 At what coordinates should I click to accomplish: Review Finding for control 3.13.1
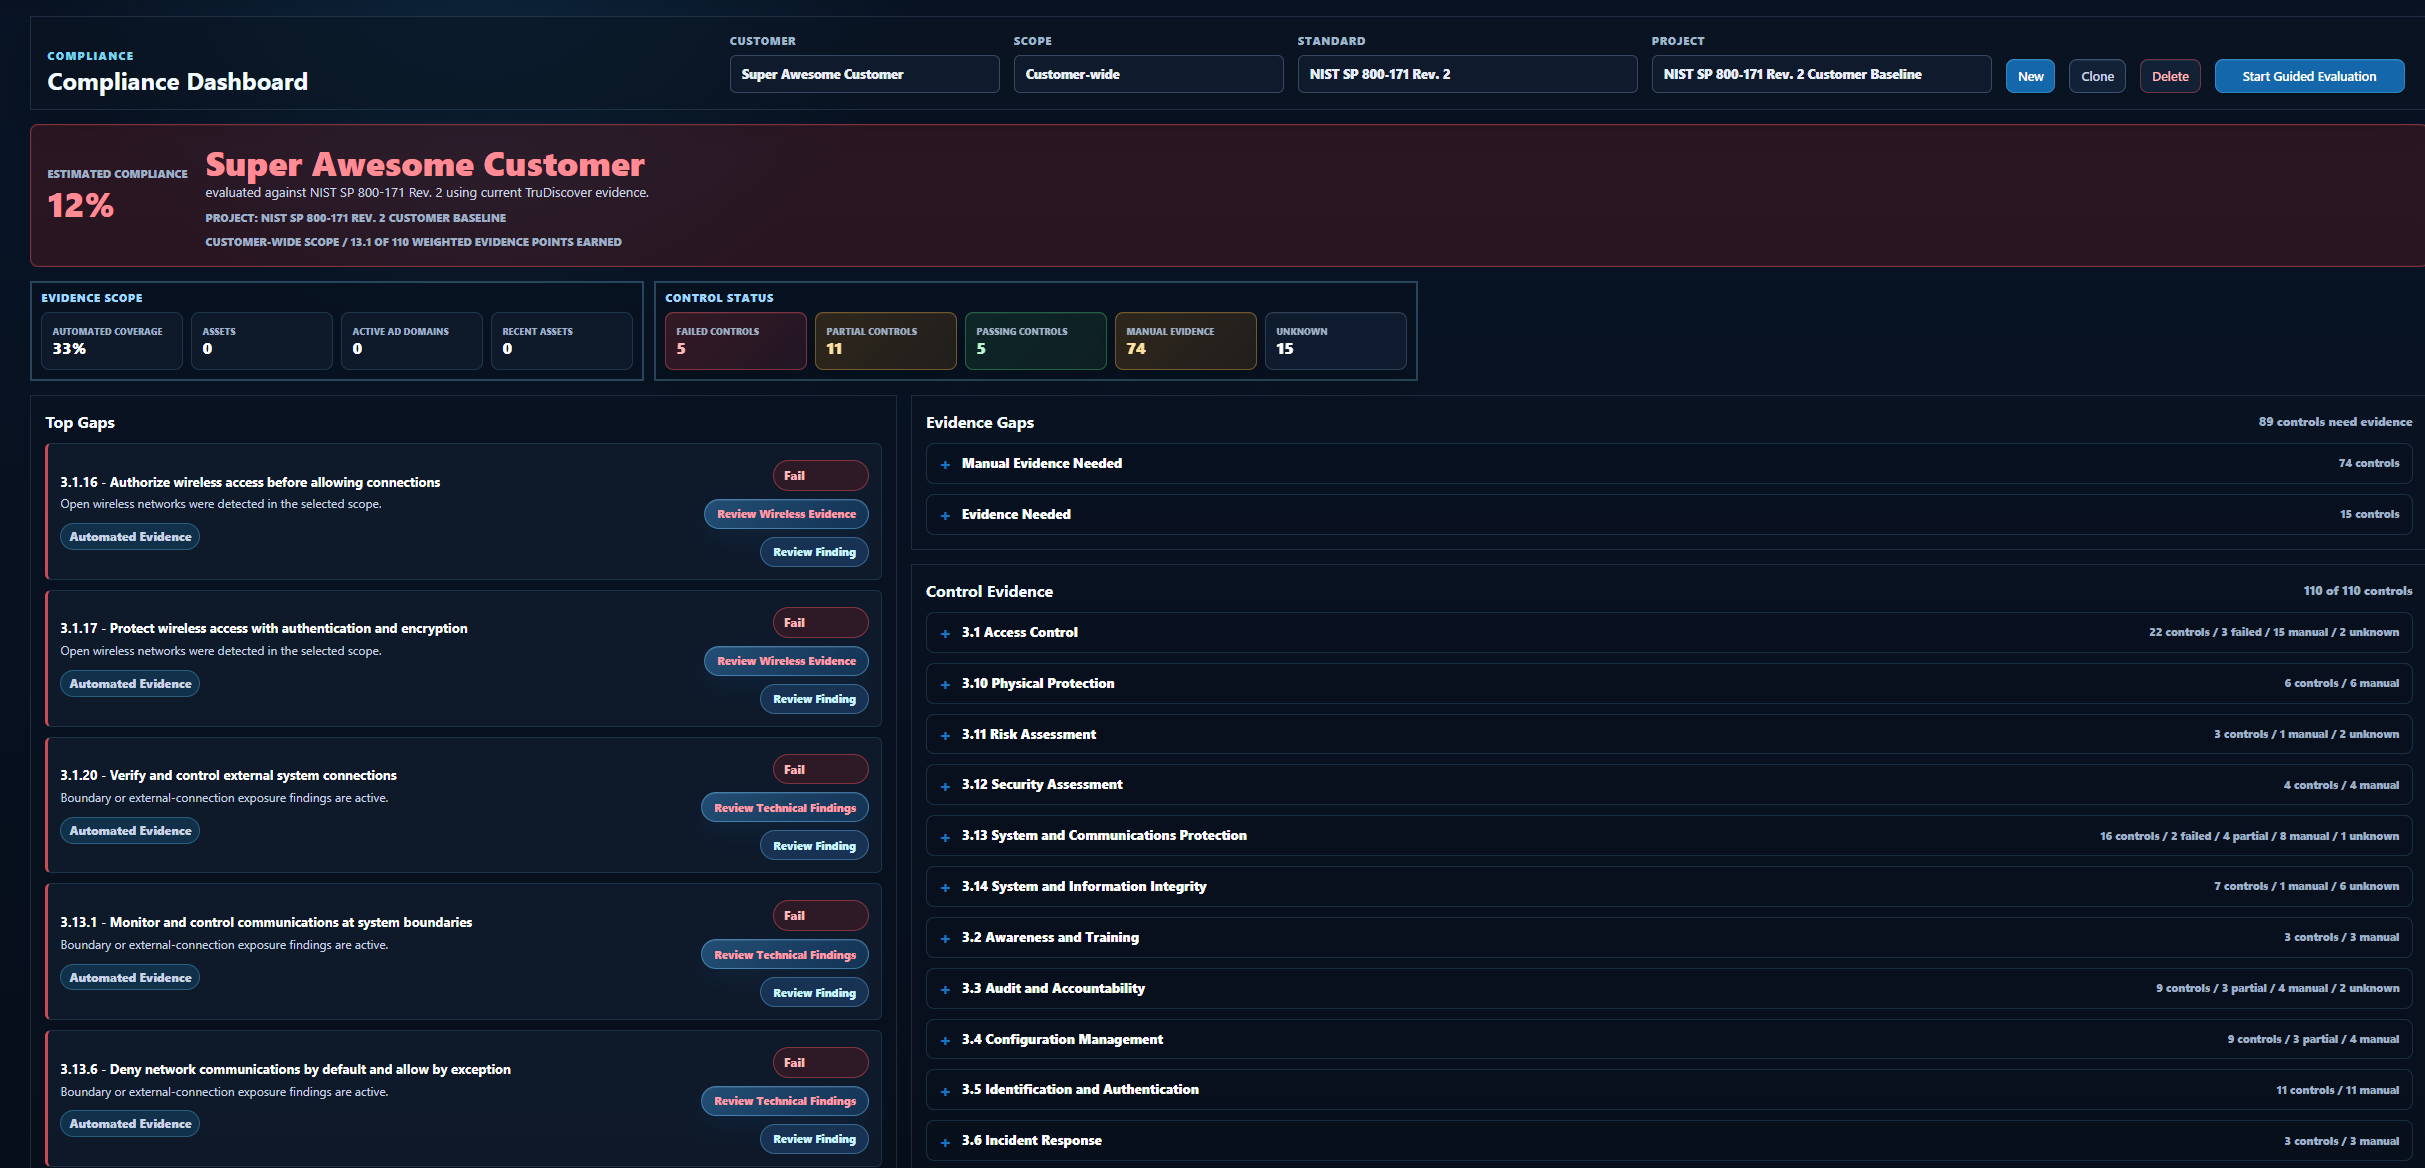click(x=814, y=993)
